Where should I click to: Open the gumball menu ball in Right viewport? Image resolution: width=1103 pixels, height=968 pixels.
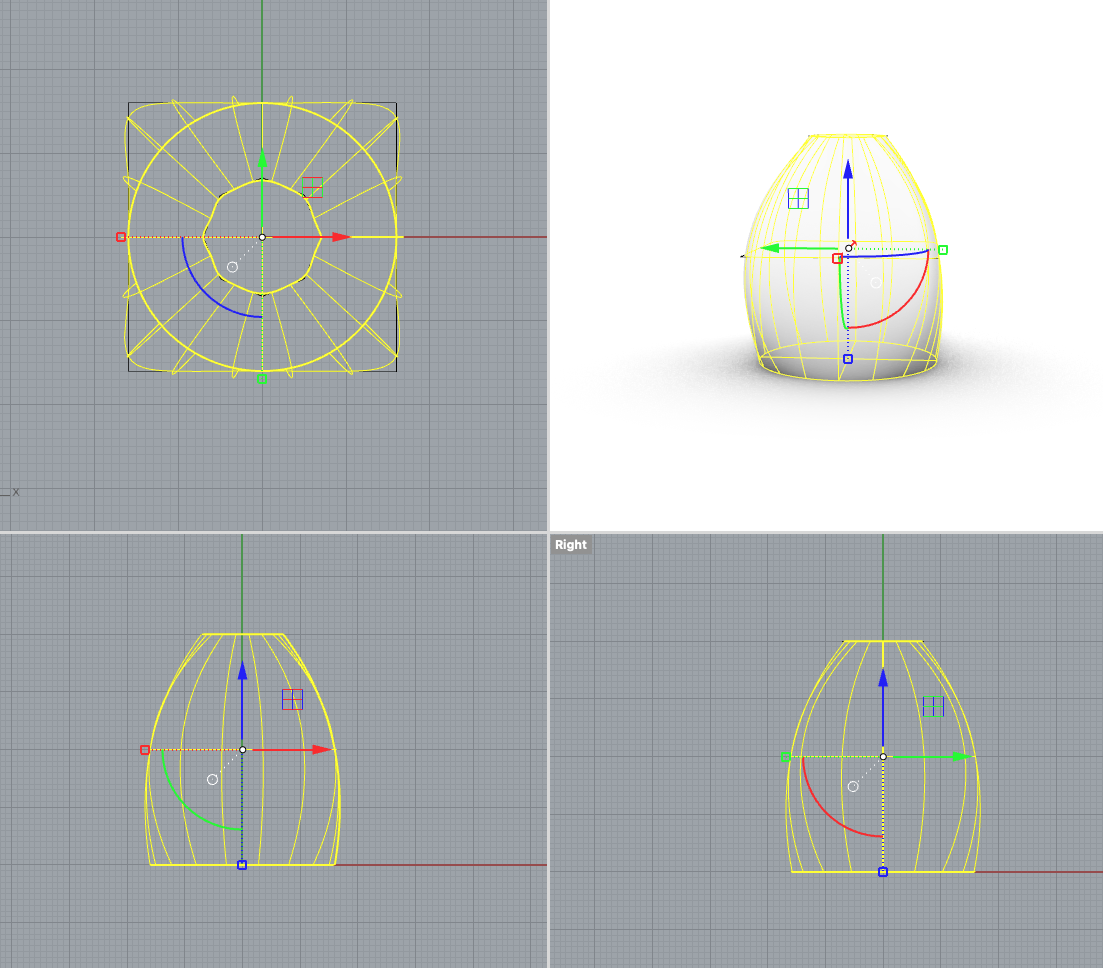pos(852,785)
